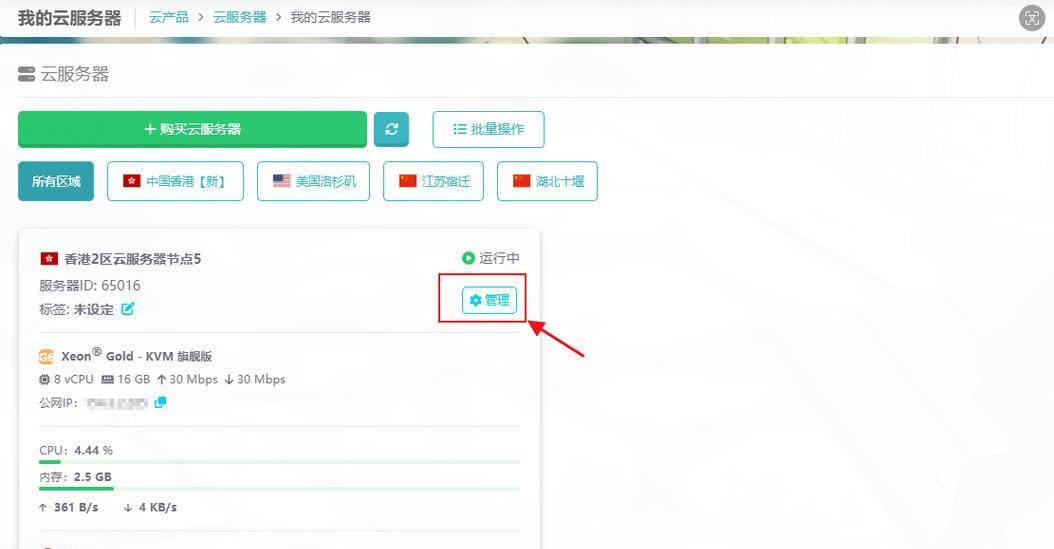Click the memory icon beside 16 GB
The width and height of the screenshot is (1054, 549).
pyautogui.click(x=107, y=380)
